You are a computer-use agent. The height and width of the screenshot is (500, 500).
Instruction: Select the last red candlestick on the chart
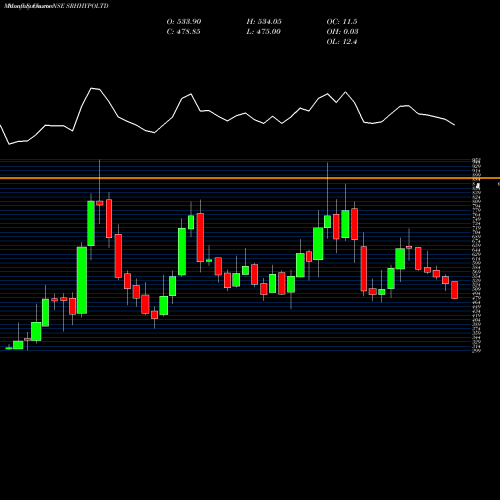tap(455, 290)
